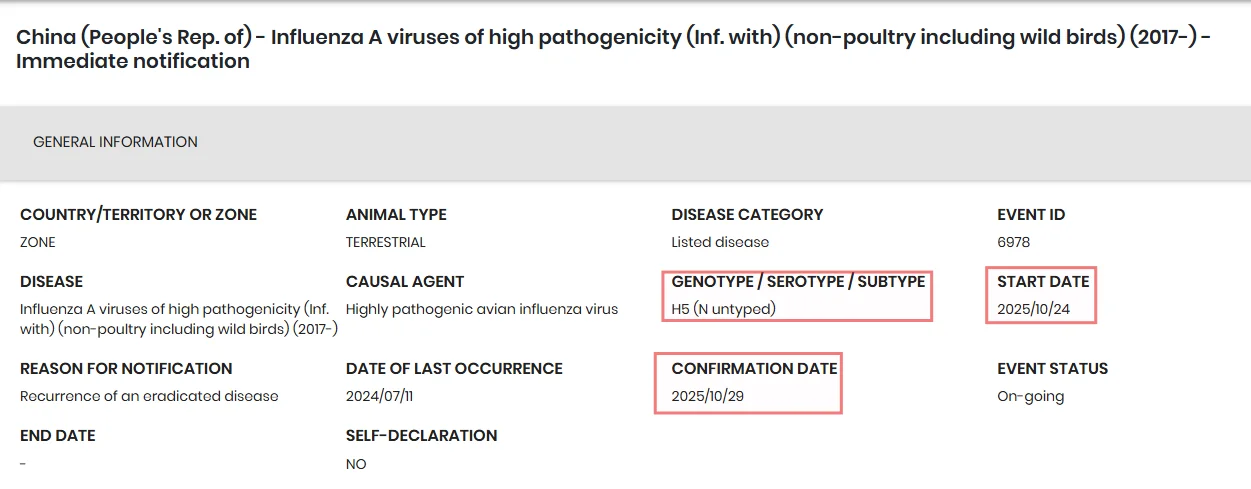The width and height of the screenshot is (1251, 489).
Task: Click the COUNTRY/TERRITORY OR ZONE value ZONE
Action: (37, 242)
